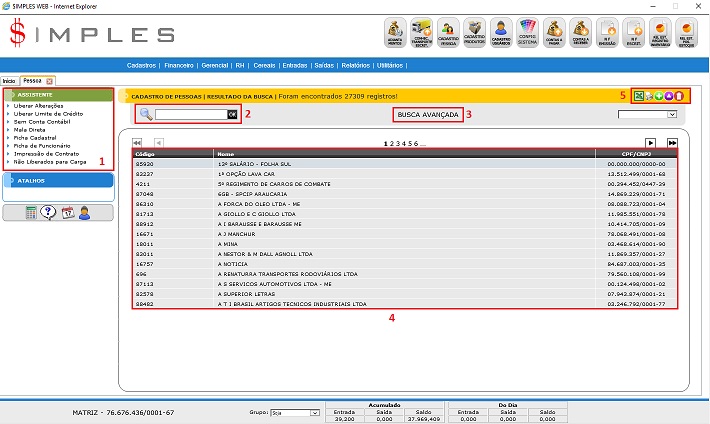Screen dimensions: 710x424
Task: Click the Contas a Pagar icon
Action: (x=554, y=33)
